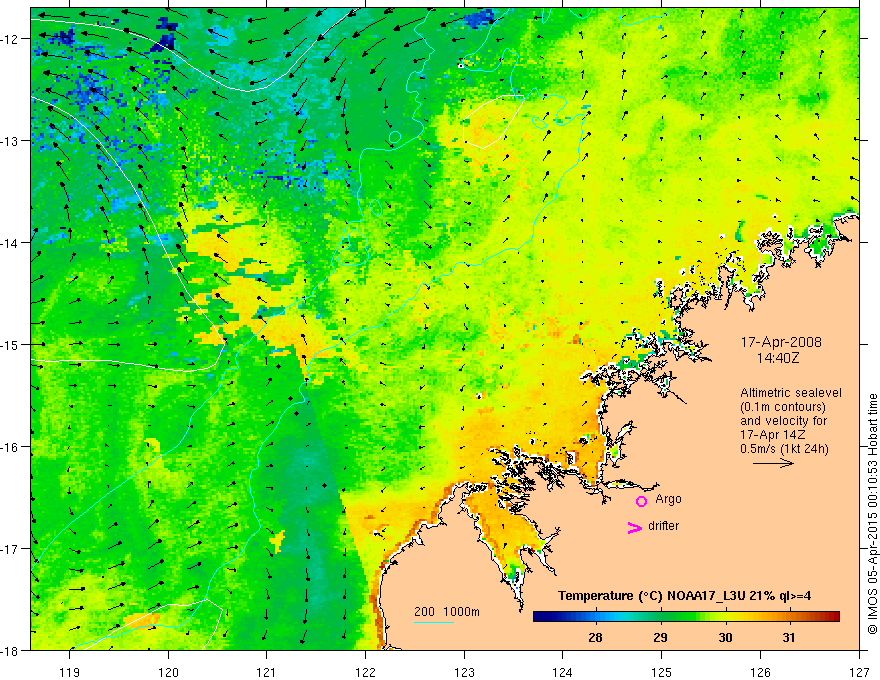Click the magenta drifter arrowhead legend symbol

(x=634, y=527)
